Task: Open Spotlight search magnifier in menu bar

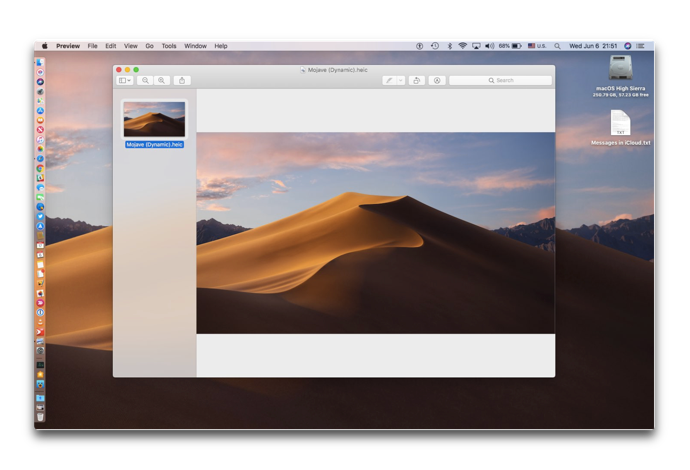Action: coord(557,46)
